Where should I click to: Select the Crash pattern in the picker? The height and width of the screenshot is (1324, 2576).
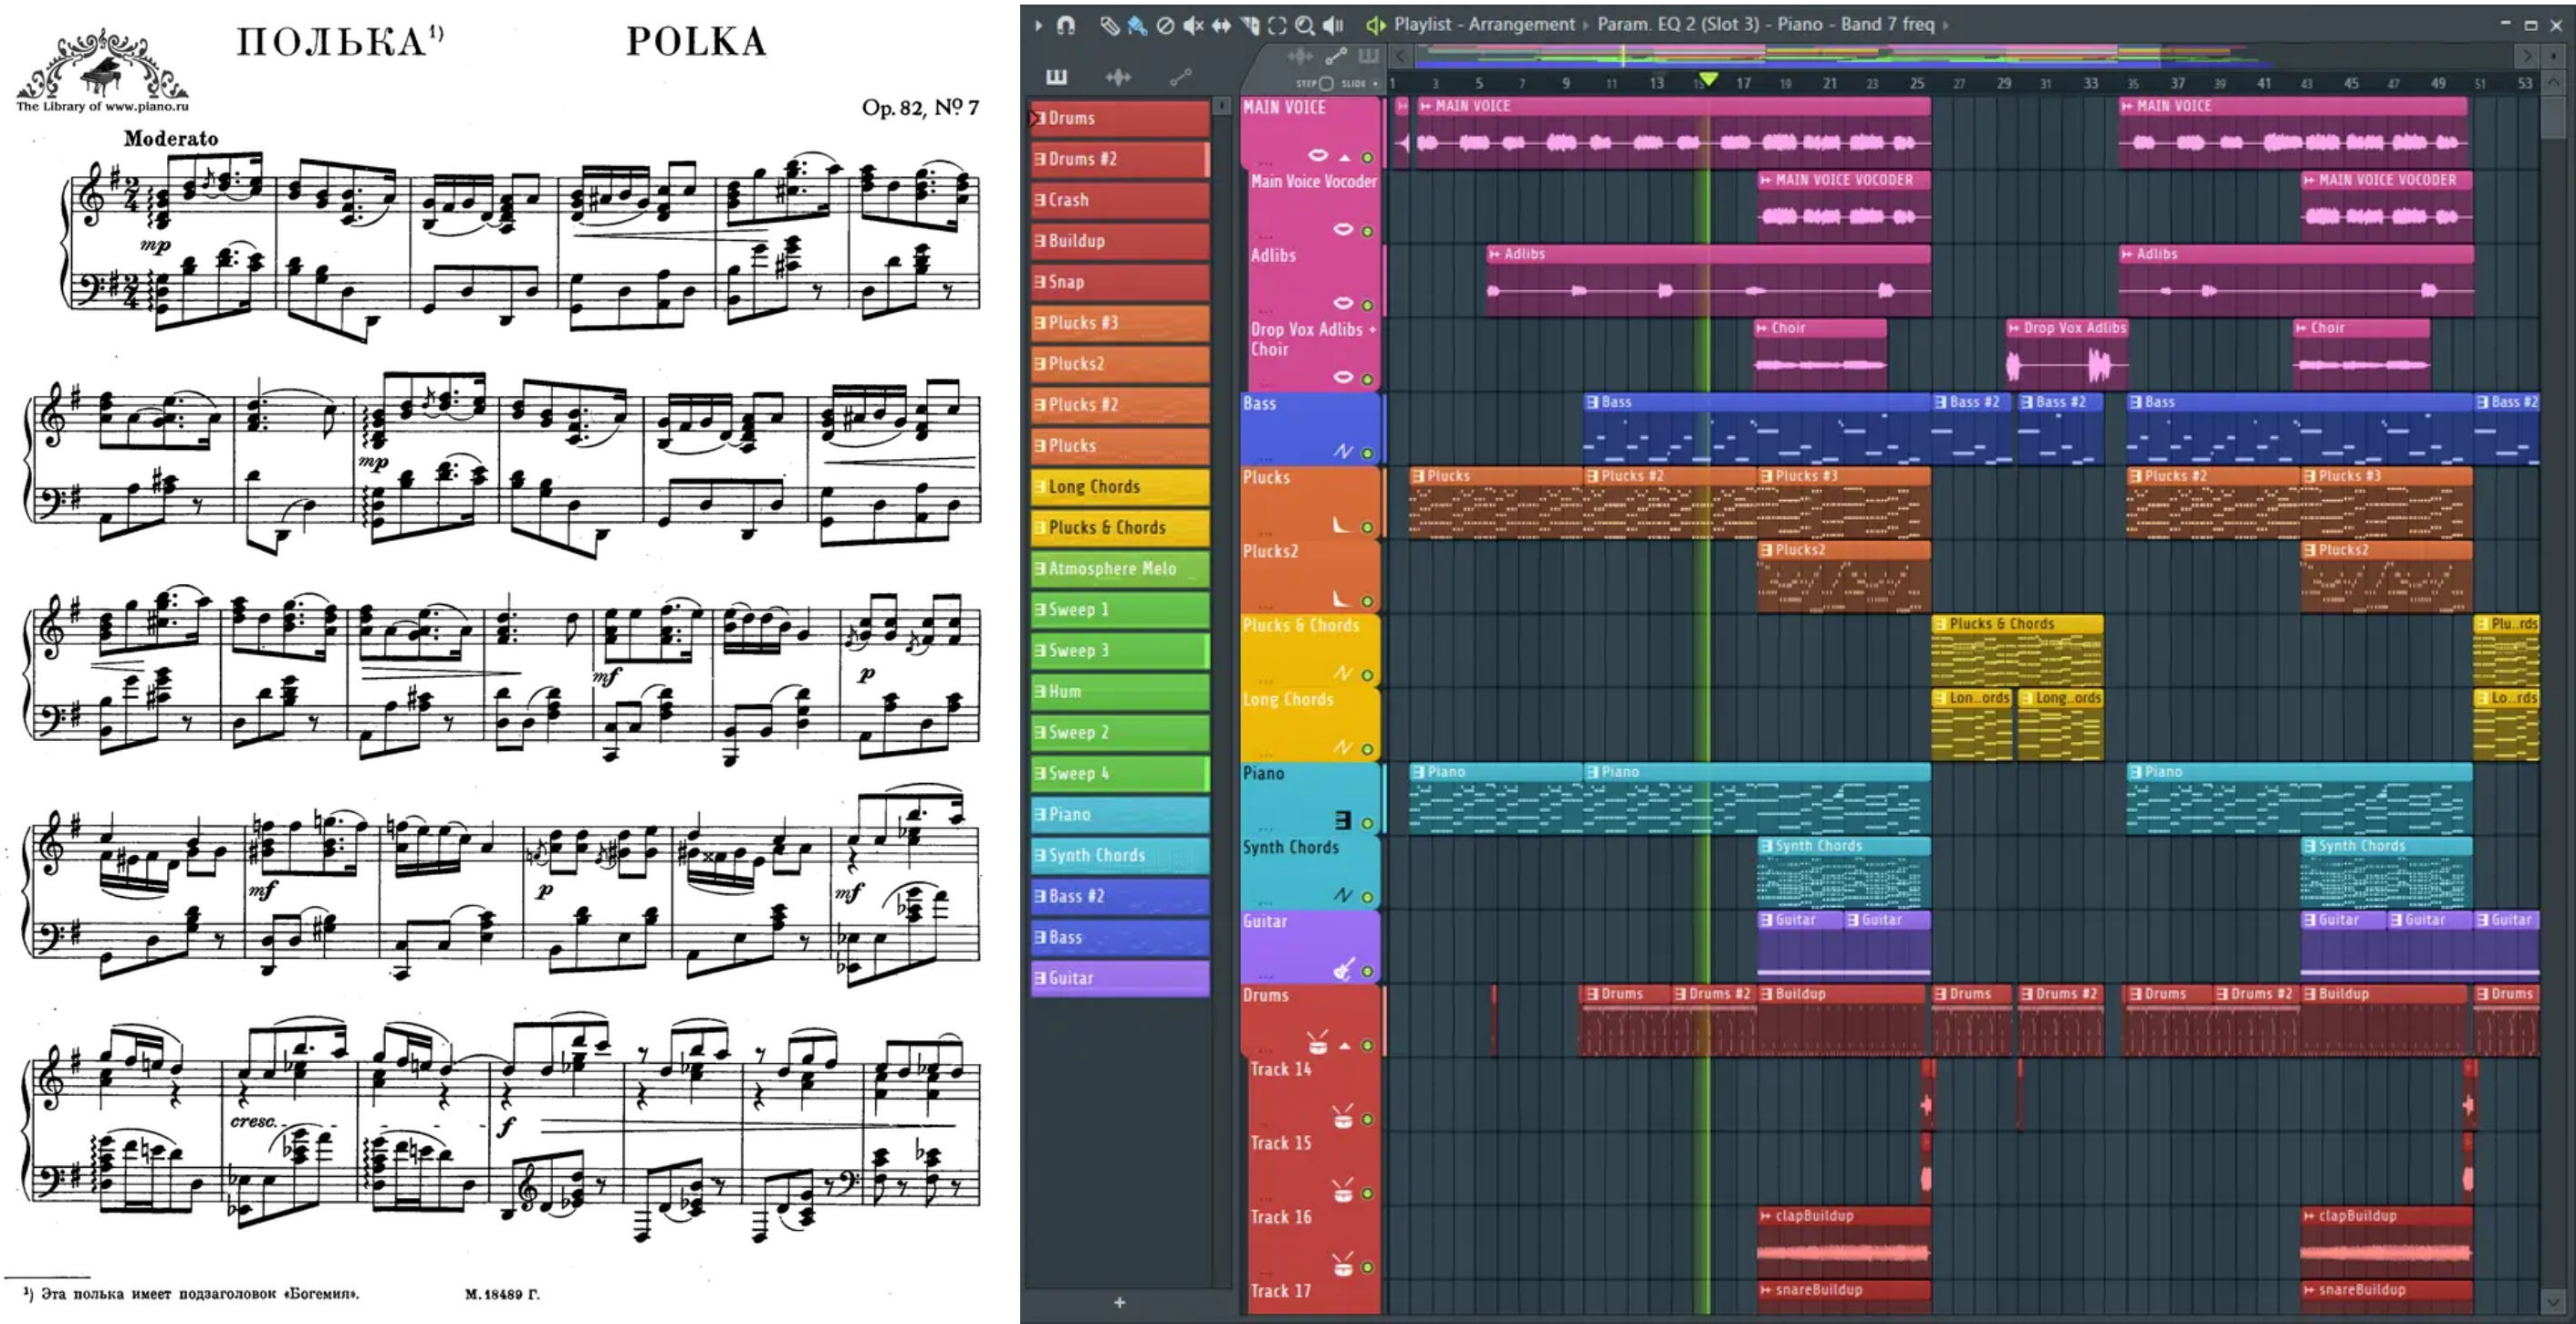(x=1120, y=200)
